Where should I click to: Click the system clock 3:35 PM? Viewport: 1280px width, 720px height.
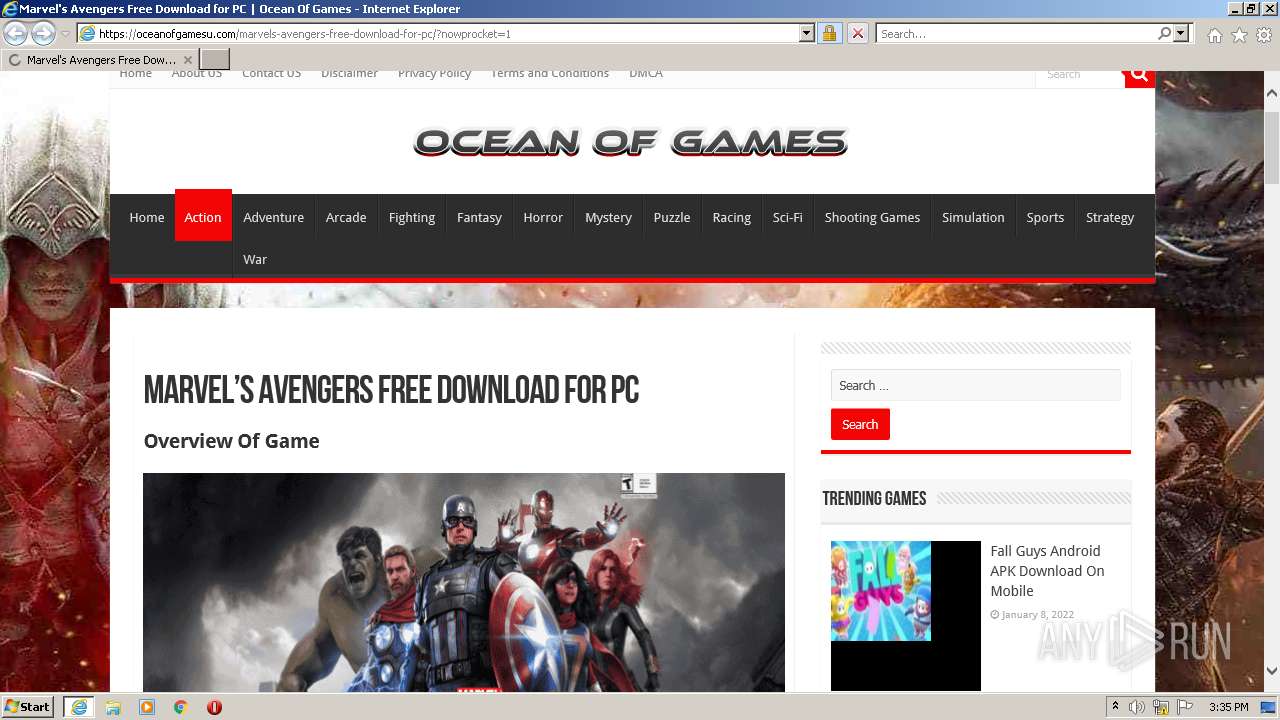[x=1228, y=707]
